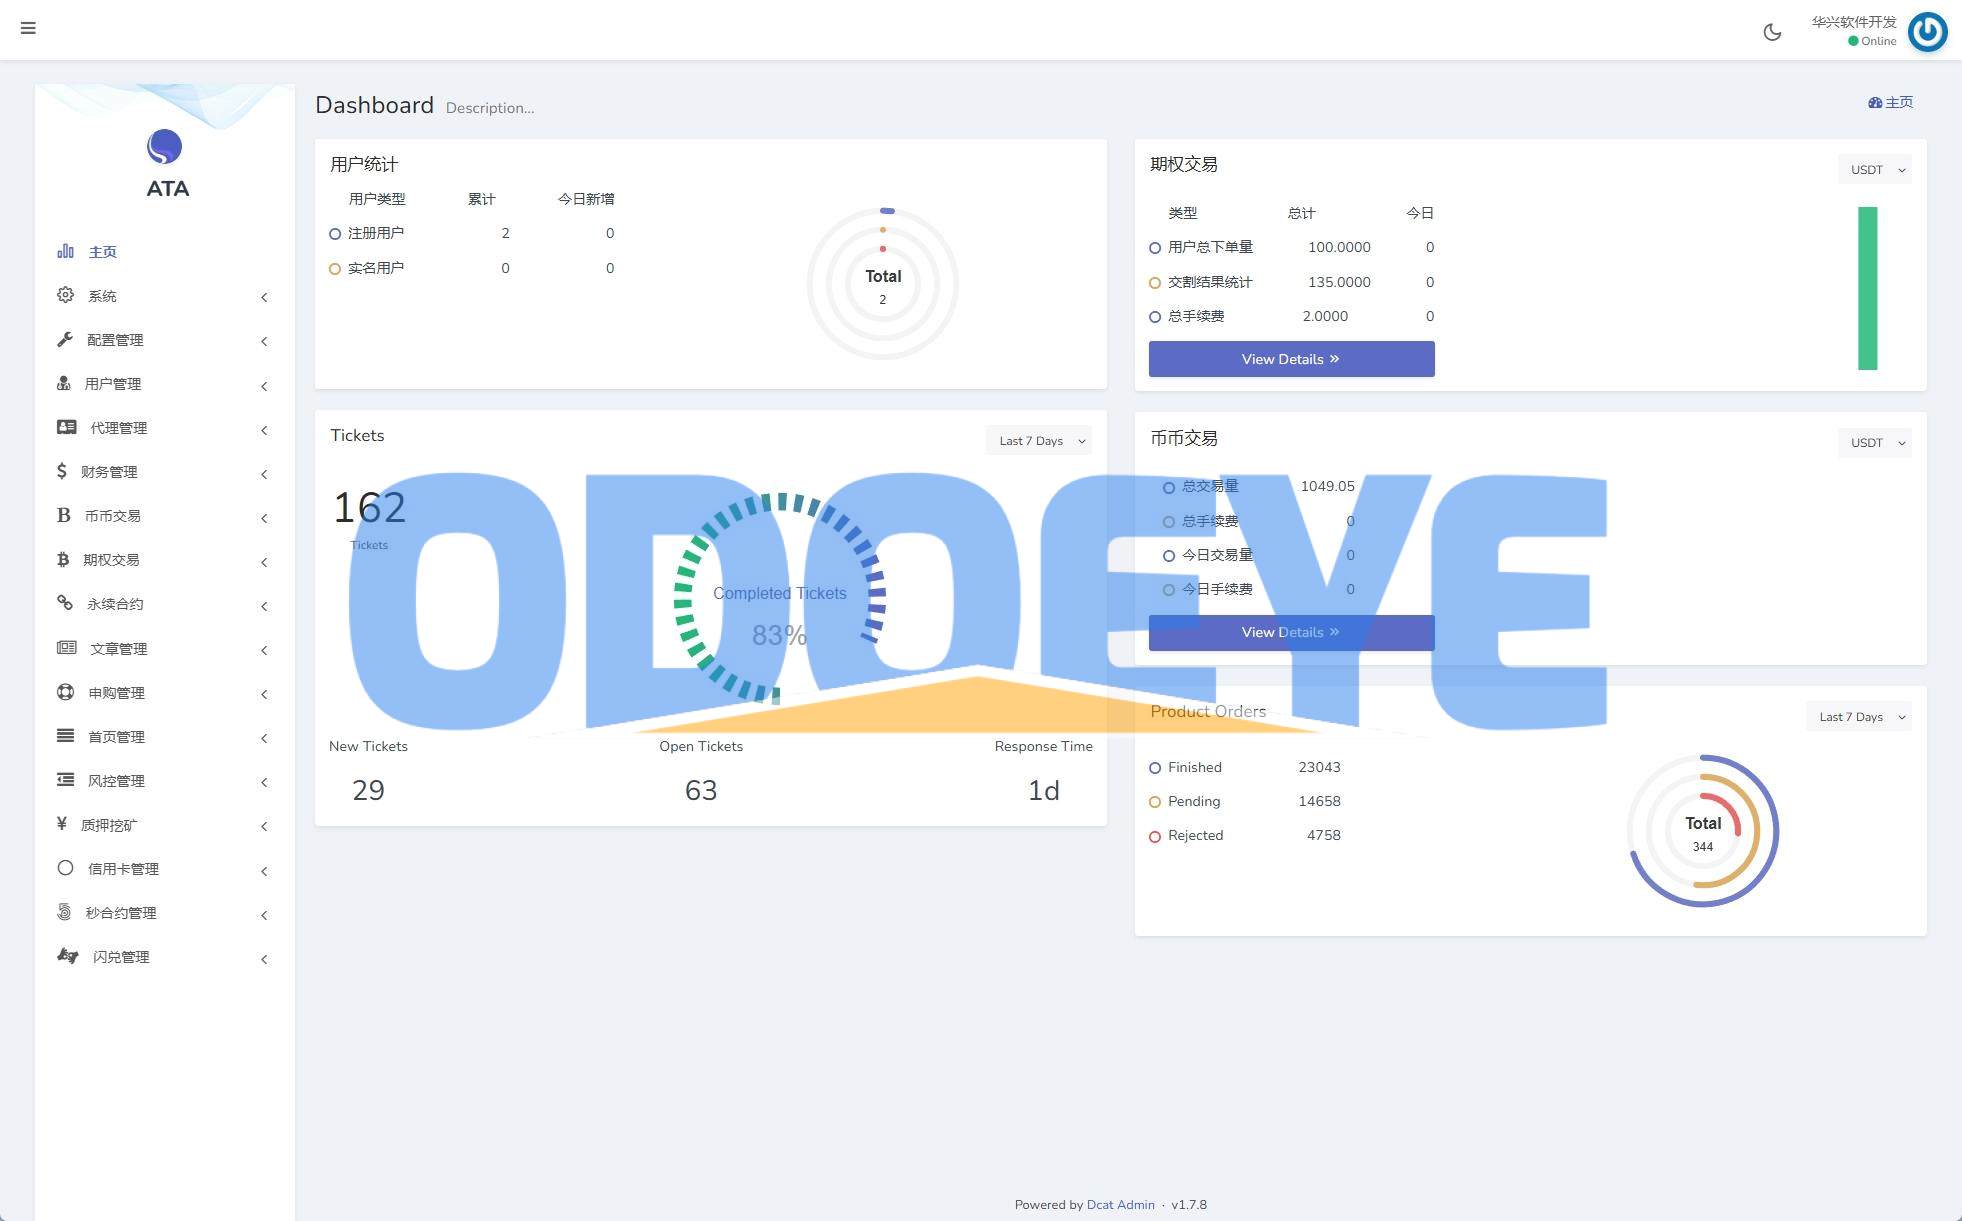
Task: Click the wrench icon for 配置管理
Action: (65, 340)
